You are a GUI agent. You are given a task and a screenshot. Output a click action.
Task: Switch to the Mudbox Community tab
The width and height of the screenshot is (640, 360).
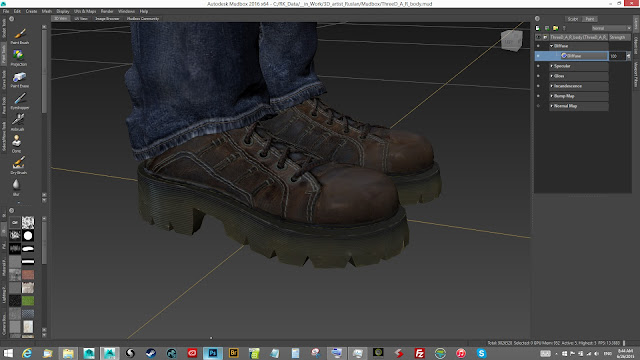pos(143,19)
